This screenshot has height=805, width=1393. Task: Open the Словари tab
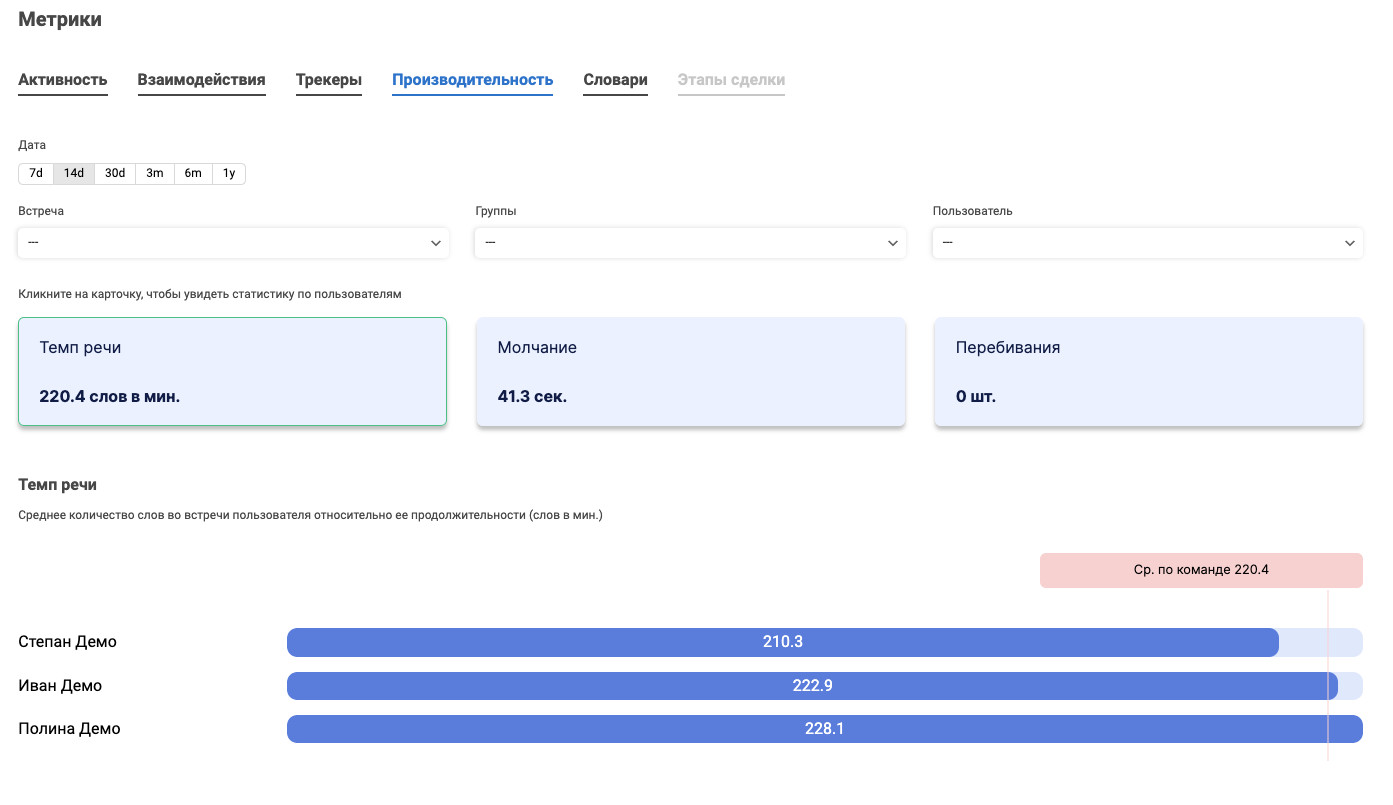pos(615,80)
